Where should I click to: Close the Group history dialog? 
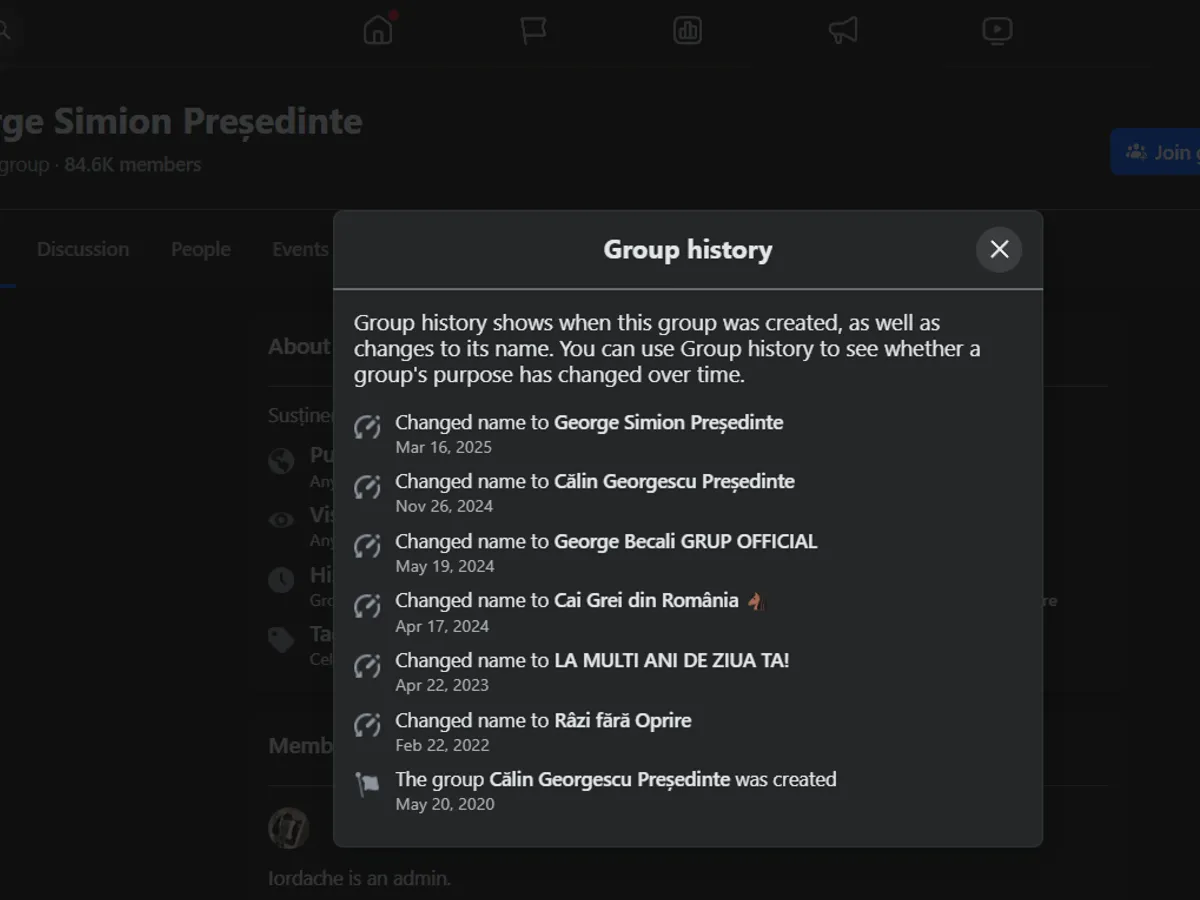coord(999,249)
